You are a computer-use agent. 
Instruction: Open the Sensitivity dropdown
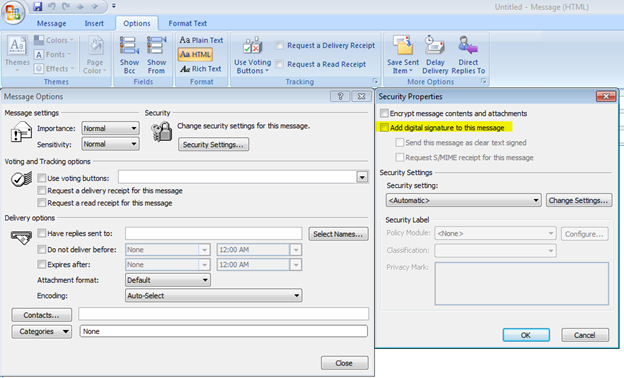pyautogui.click(x=110, y=144)
